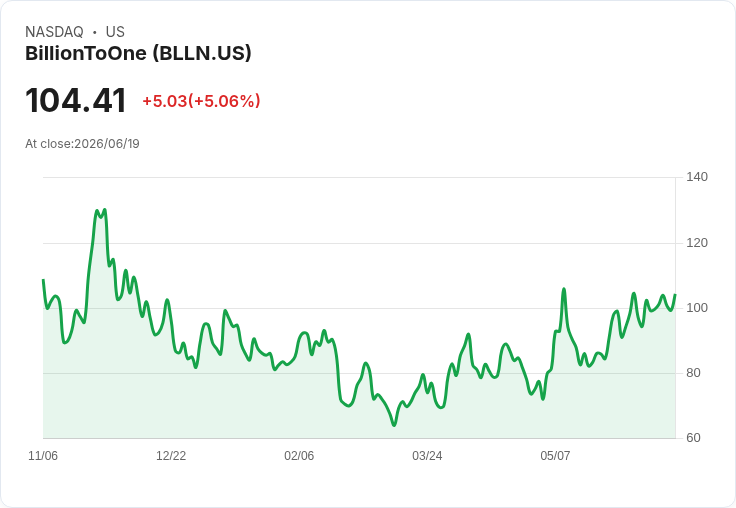Select the NASDAQ exchange label
736x508 pixels.
coord(54,32)
